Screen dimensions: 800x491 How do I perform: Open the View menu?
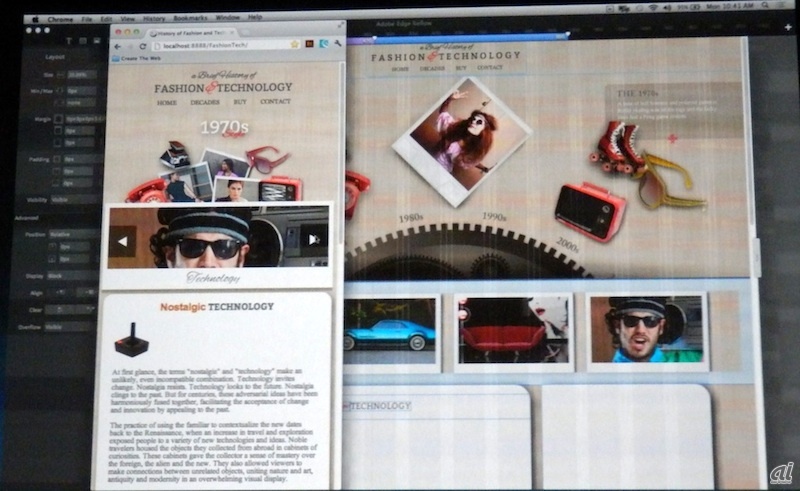point(128,19)
